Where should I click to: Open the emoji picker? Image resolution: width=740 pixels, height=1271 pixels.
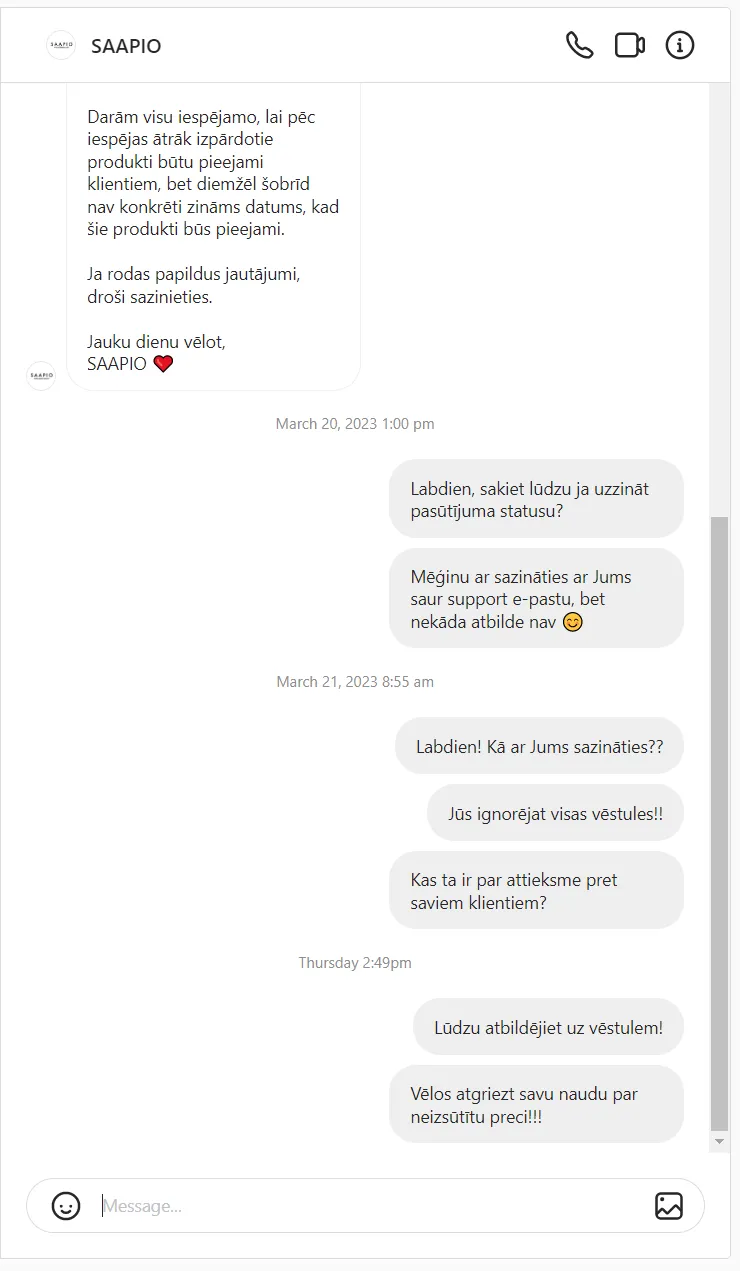click(66, 1206)
